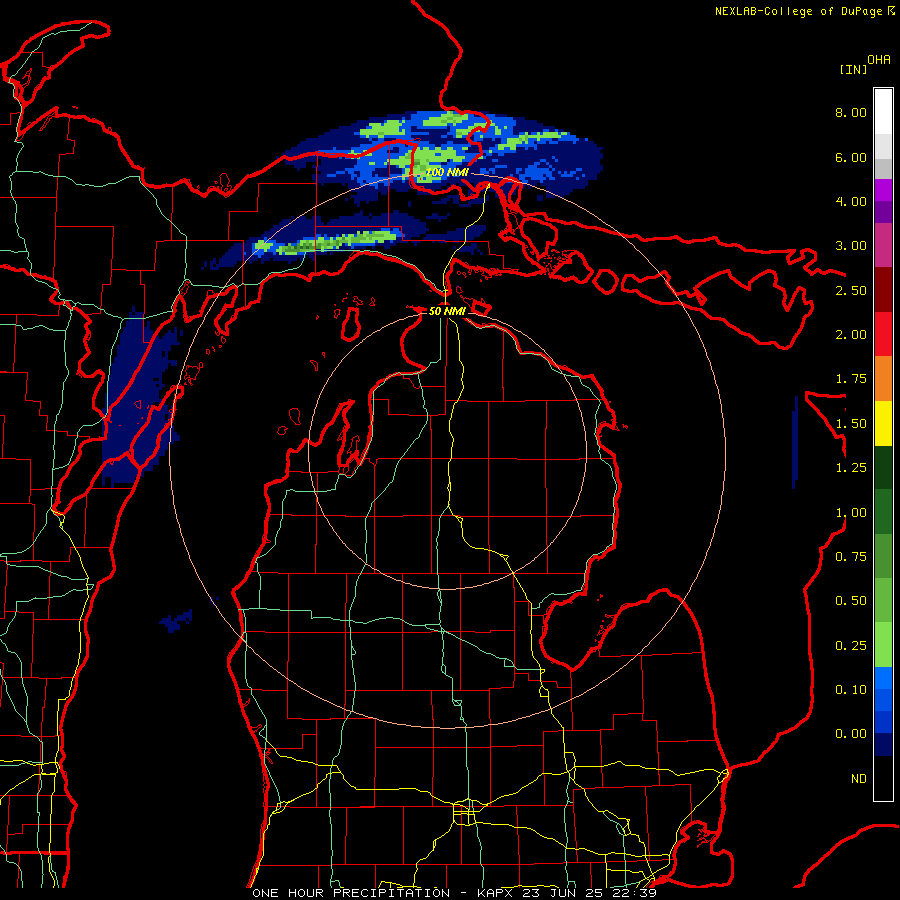900x900 pixels.
Task: Click the 4.00 legend value
Action: pyautogui.click(x=851, y=201)
